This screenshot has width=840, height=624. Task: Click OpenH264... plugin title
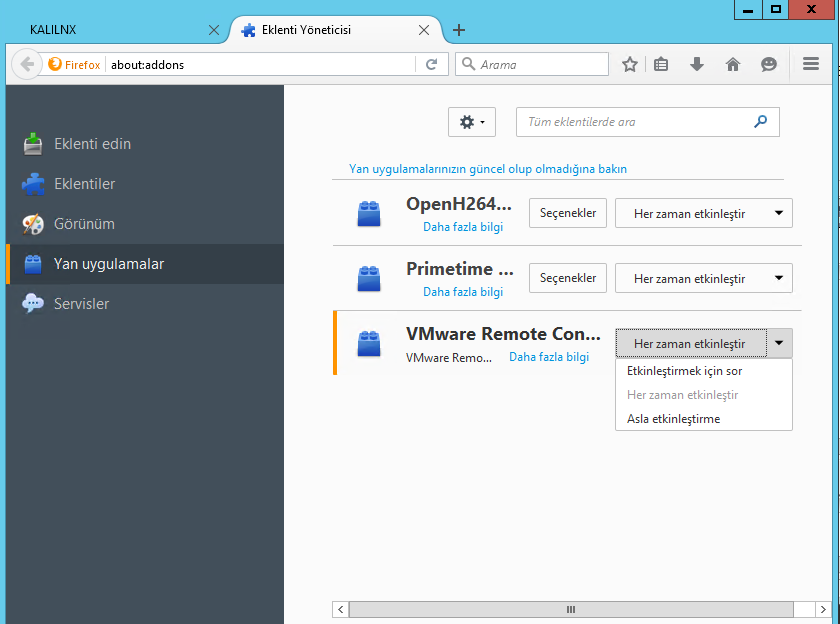tap(459, 204)
